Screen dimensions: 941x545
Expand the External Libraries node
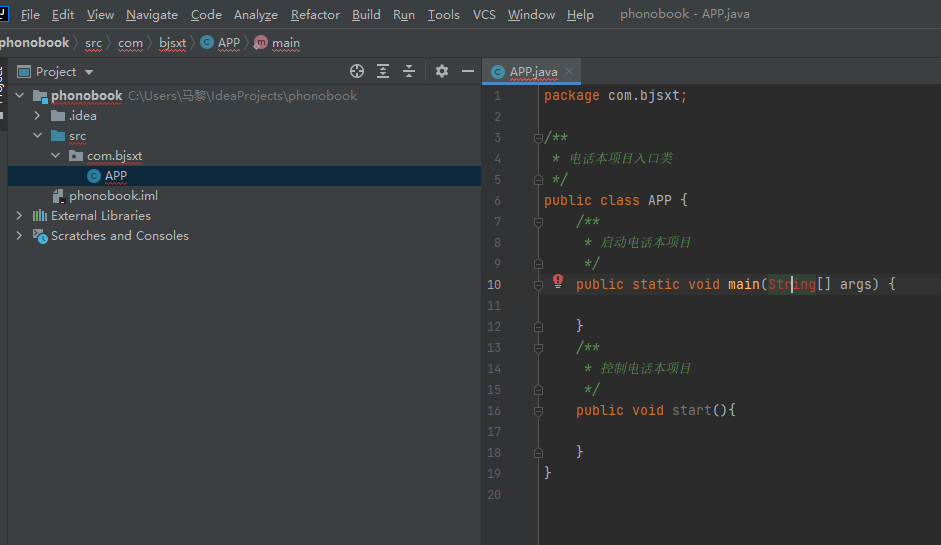coord(19,215)
